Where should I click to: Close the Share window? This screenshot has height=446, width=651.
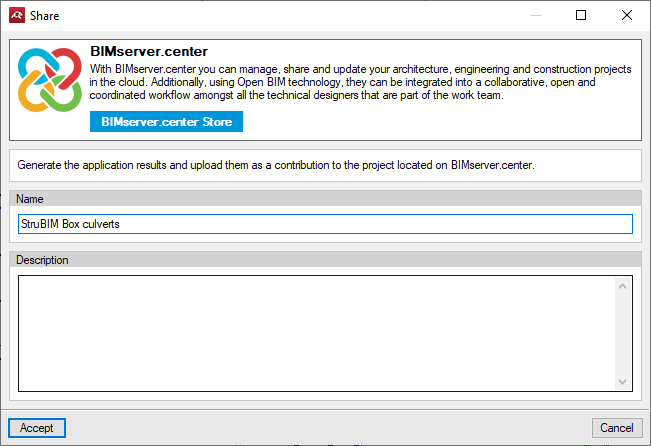pyautogui.click(x=627, y=15)
